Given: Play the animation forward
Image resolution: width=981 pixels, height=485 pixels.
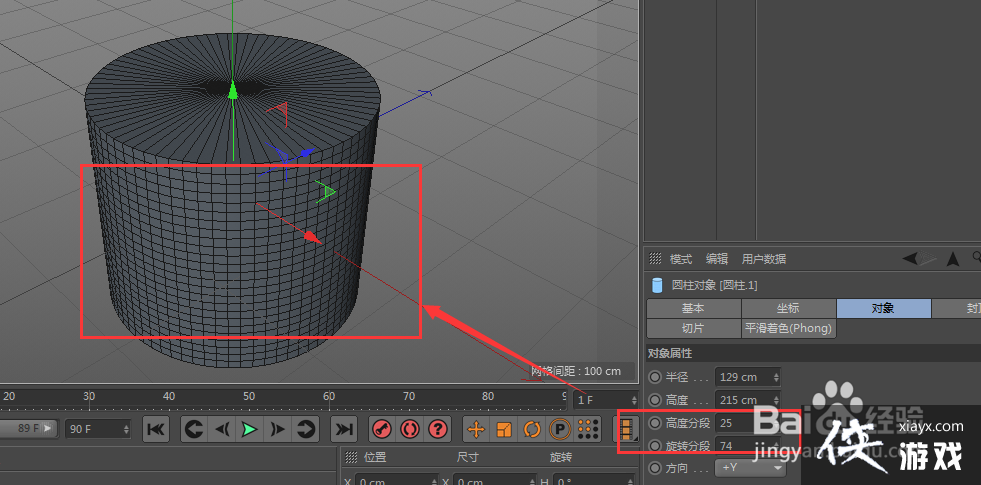Looking at the screenshot, I should (x=249, y=429).
